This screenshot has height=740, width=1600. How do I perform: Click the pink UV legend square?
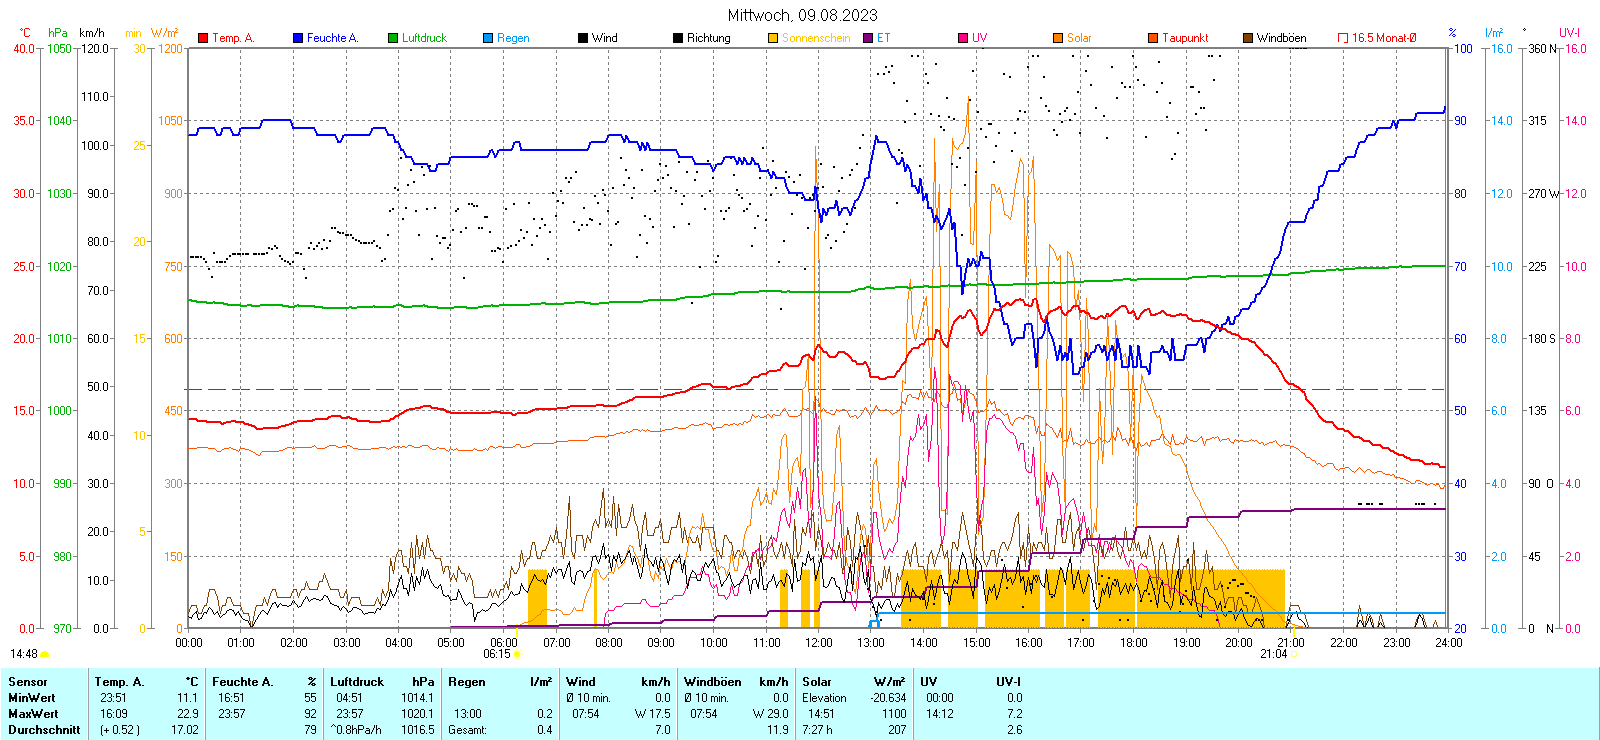coord(963,38)
